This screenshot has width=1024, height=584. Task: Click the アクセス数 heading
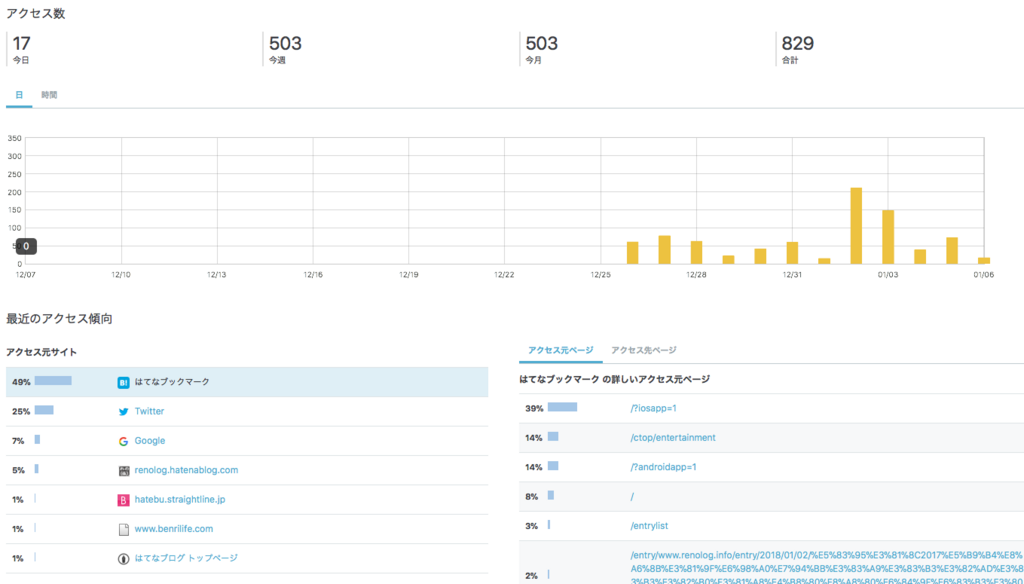click(35, 14)
